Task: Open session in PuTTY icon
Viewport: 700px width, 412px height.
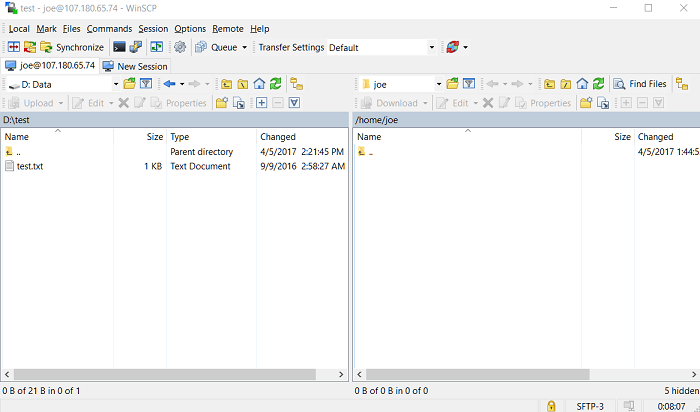Action: click(x=136, y=47)
